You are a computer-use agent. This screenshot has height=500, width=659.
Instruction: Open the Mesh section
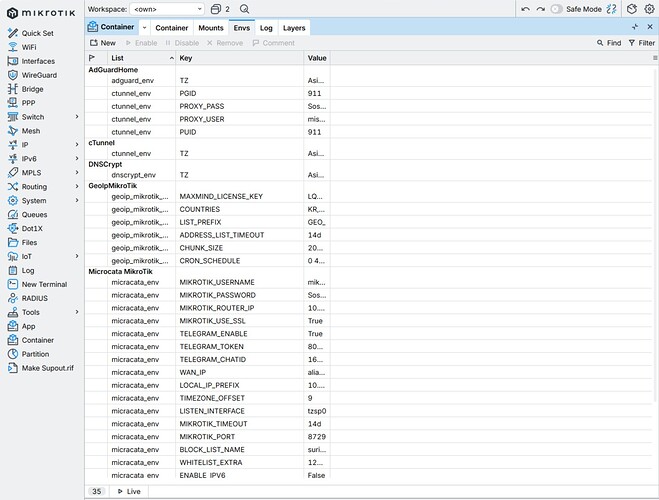click(x=31, y=131)
